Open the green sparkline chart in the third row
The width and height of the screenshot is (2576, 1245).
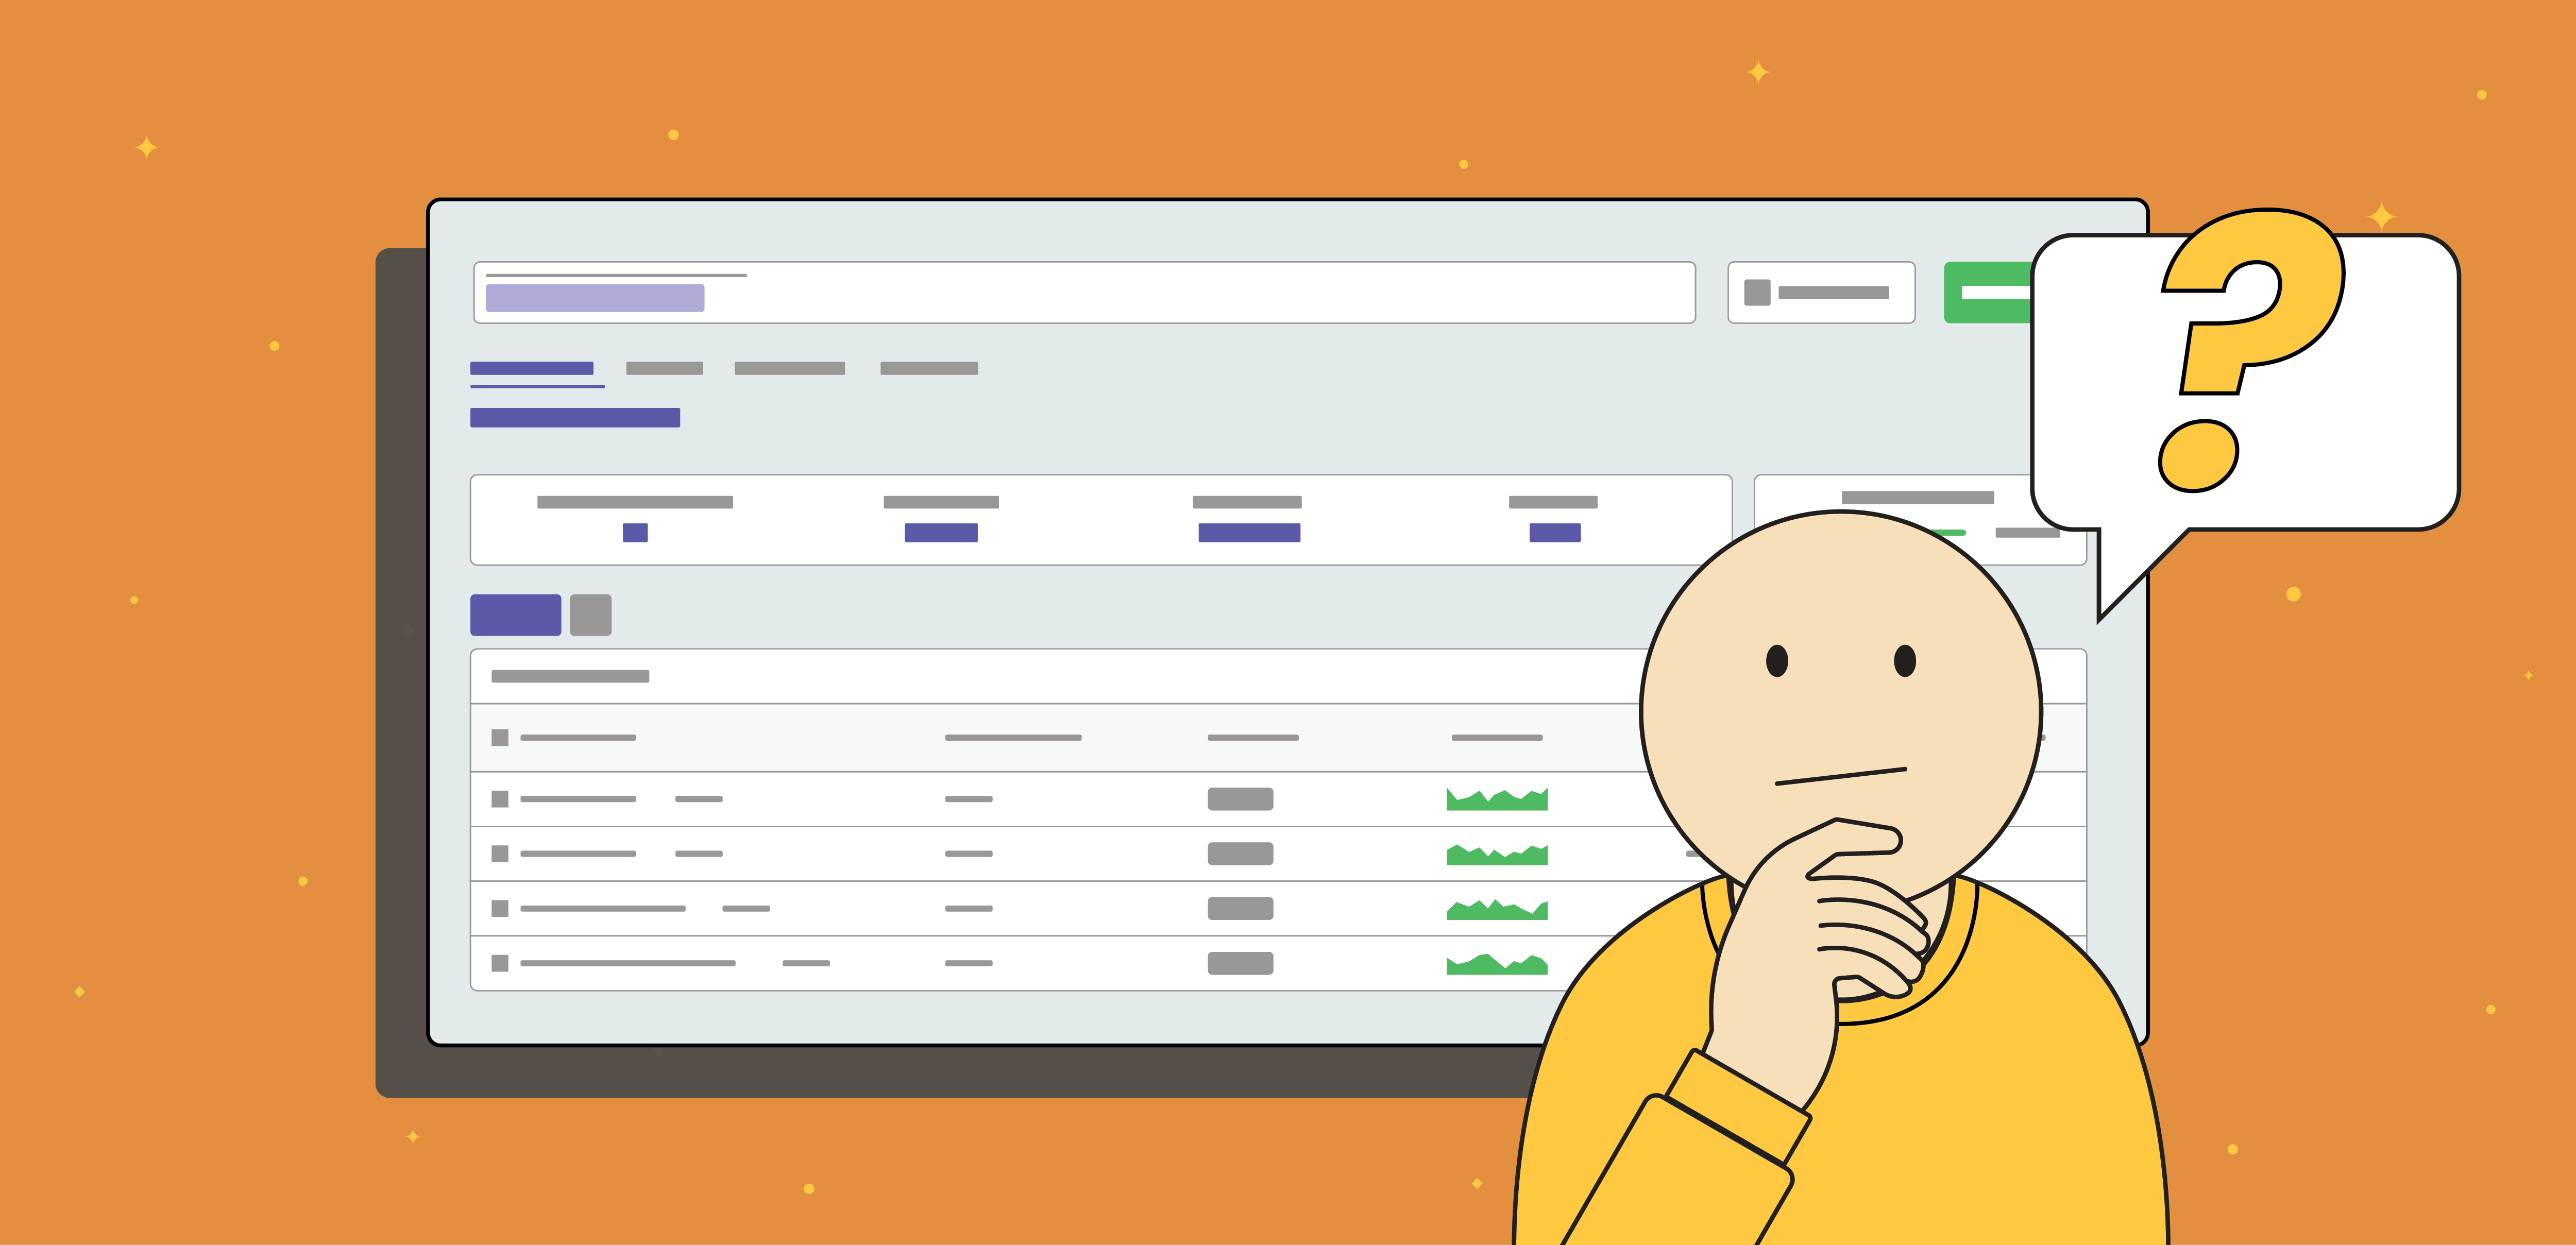pos(1497,909)
